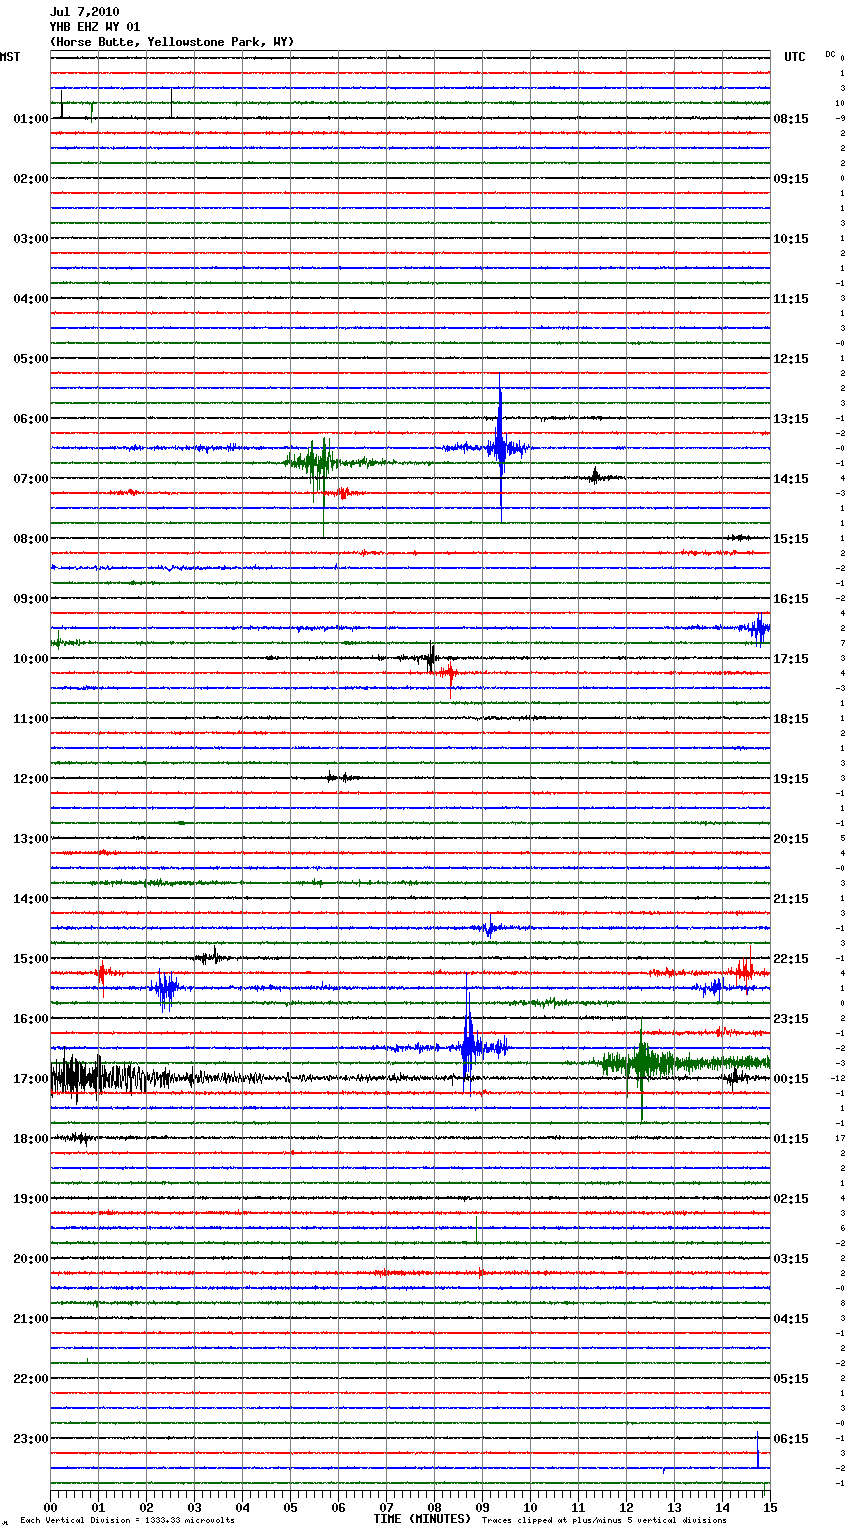Click the MST column header
Viewport: 850px width, 1534px height.
10,57
